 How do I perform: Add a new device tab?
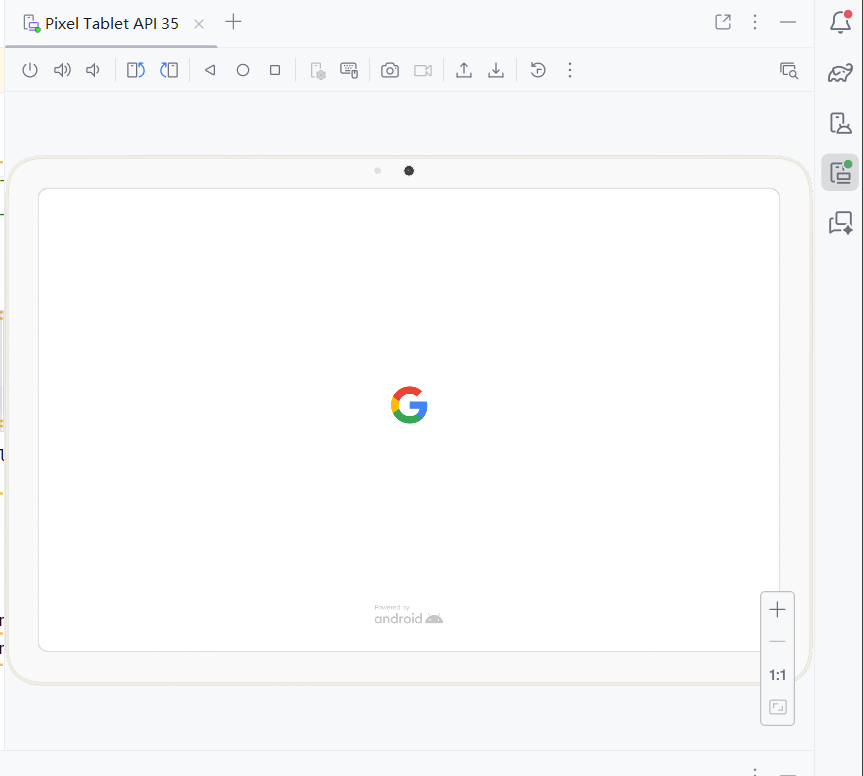[x=234, y=22]
